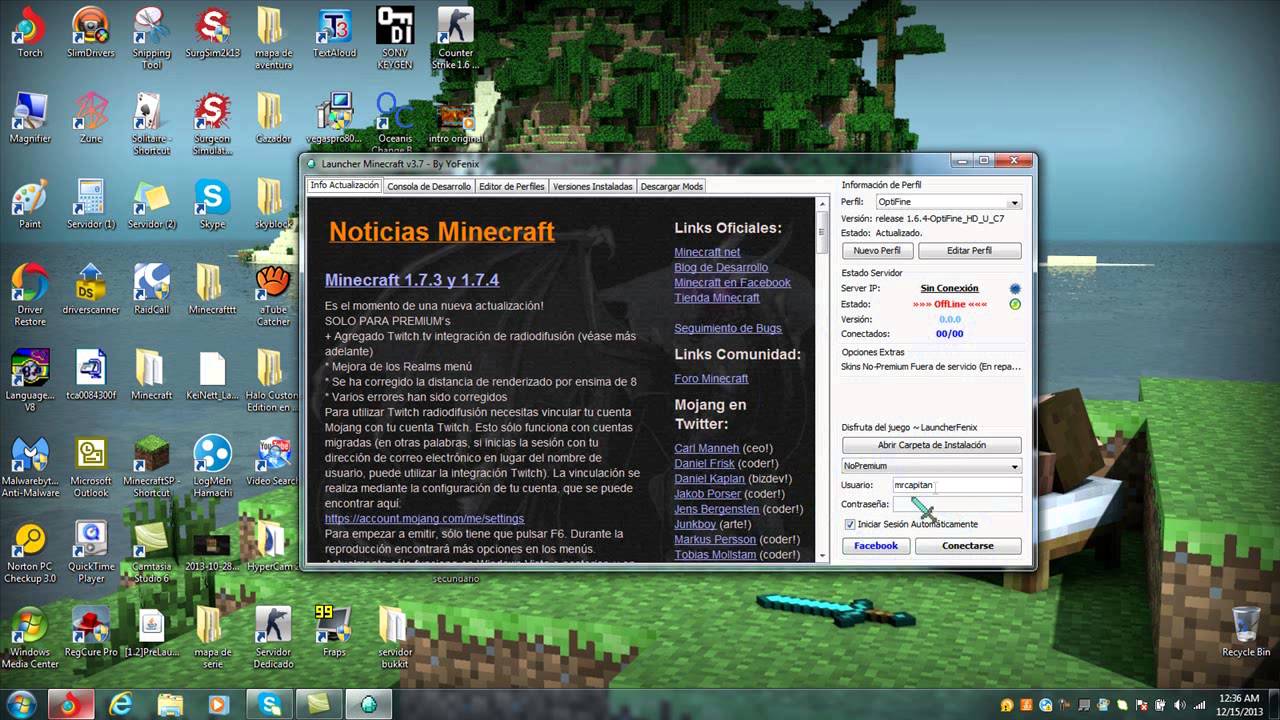Open the SurgSim2k13 desktop icon

[212, 32]
